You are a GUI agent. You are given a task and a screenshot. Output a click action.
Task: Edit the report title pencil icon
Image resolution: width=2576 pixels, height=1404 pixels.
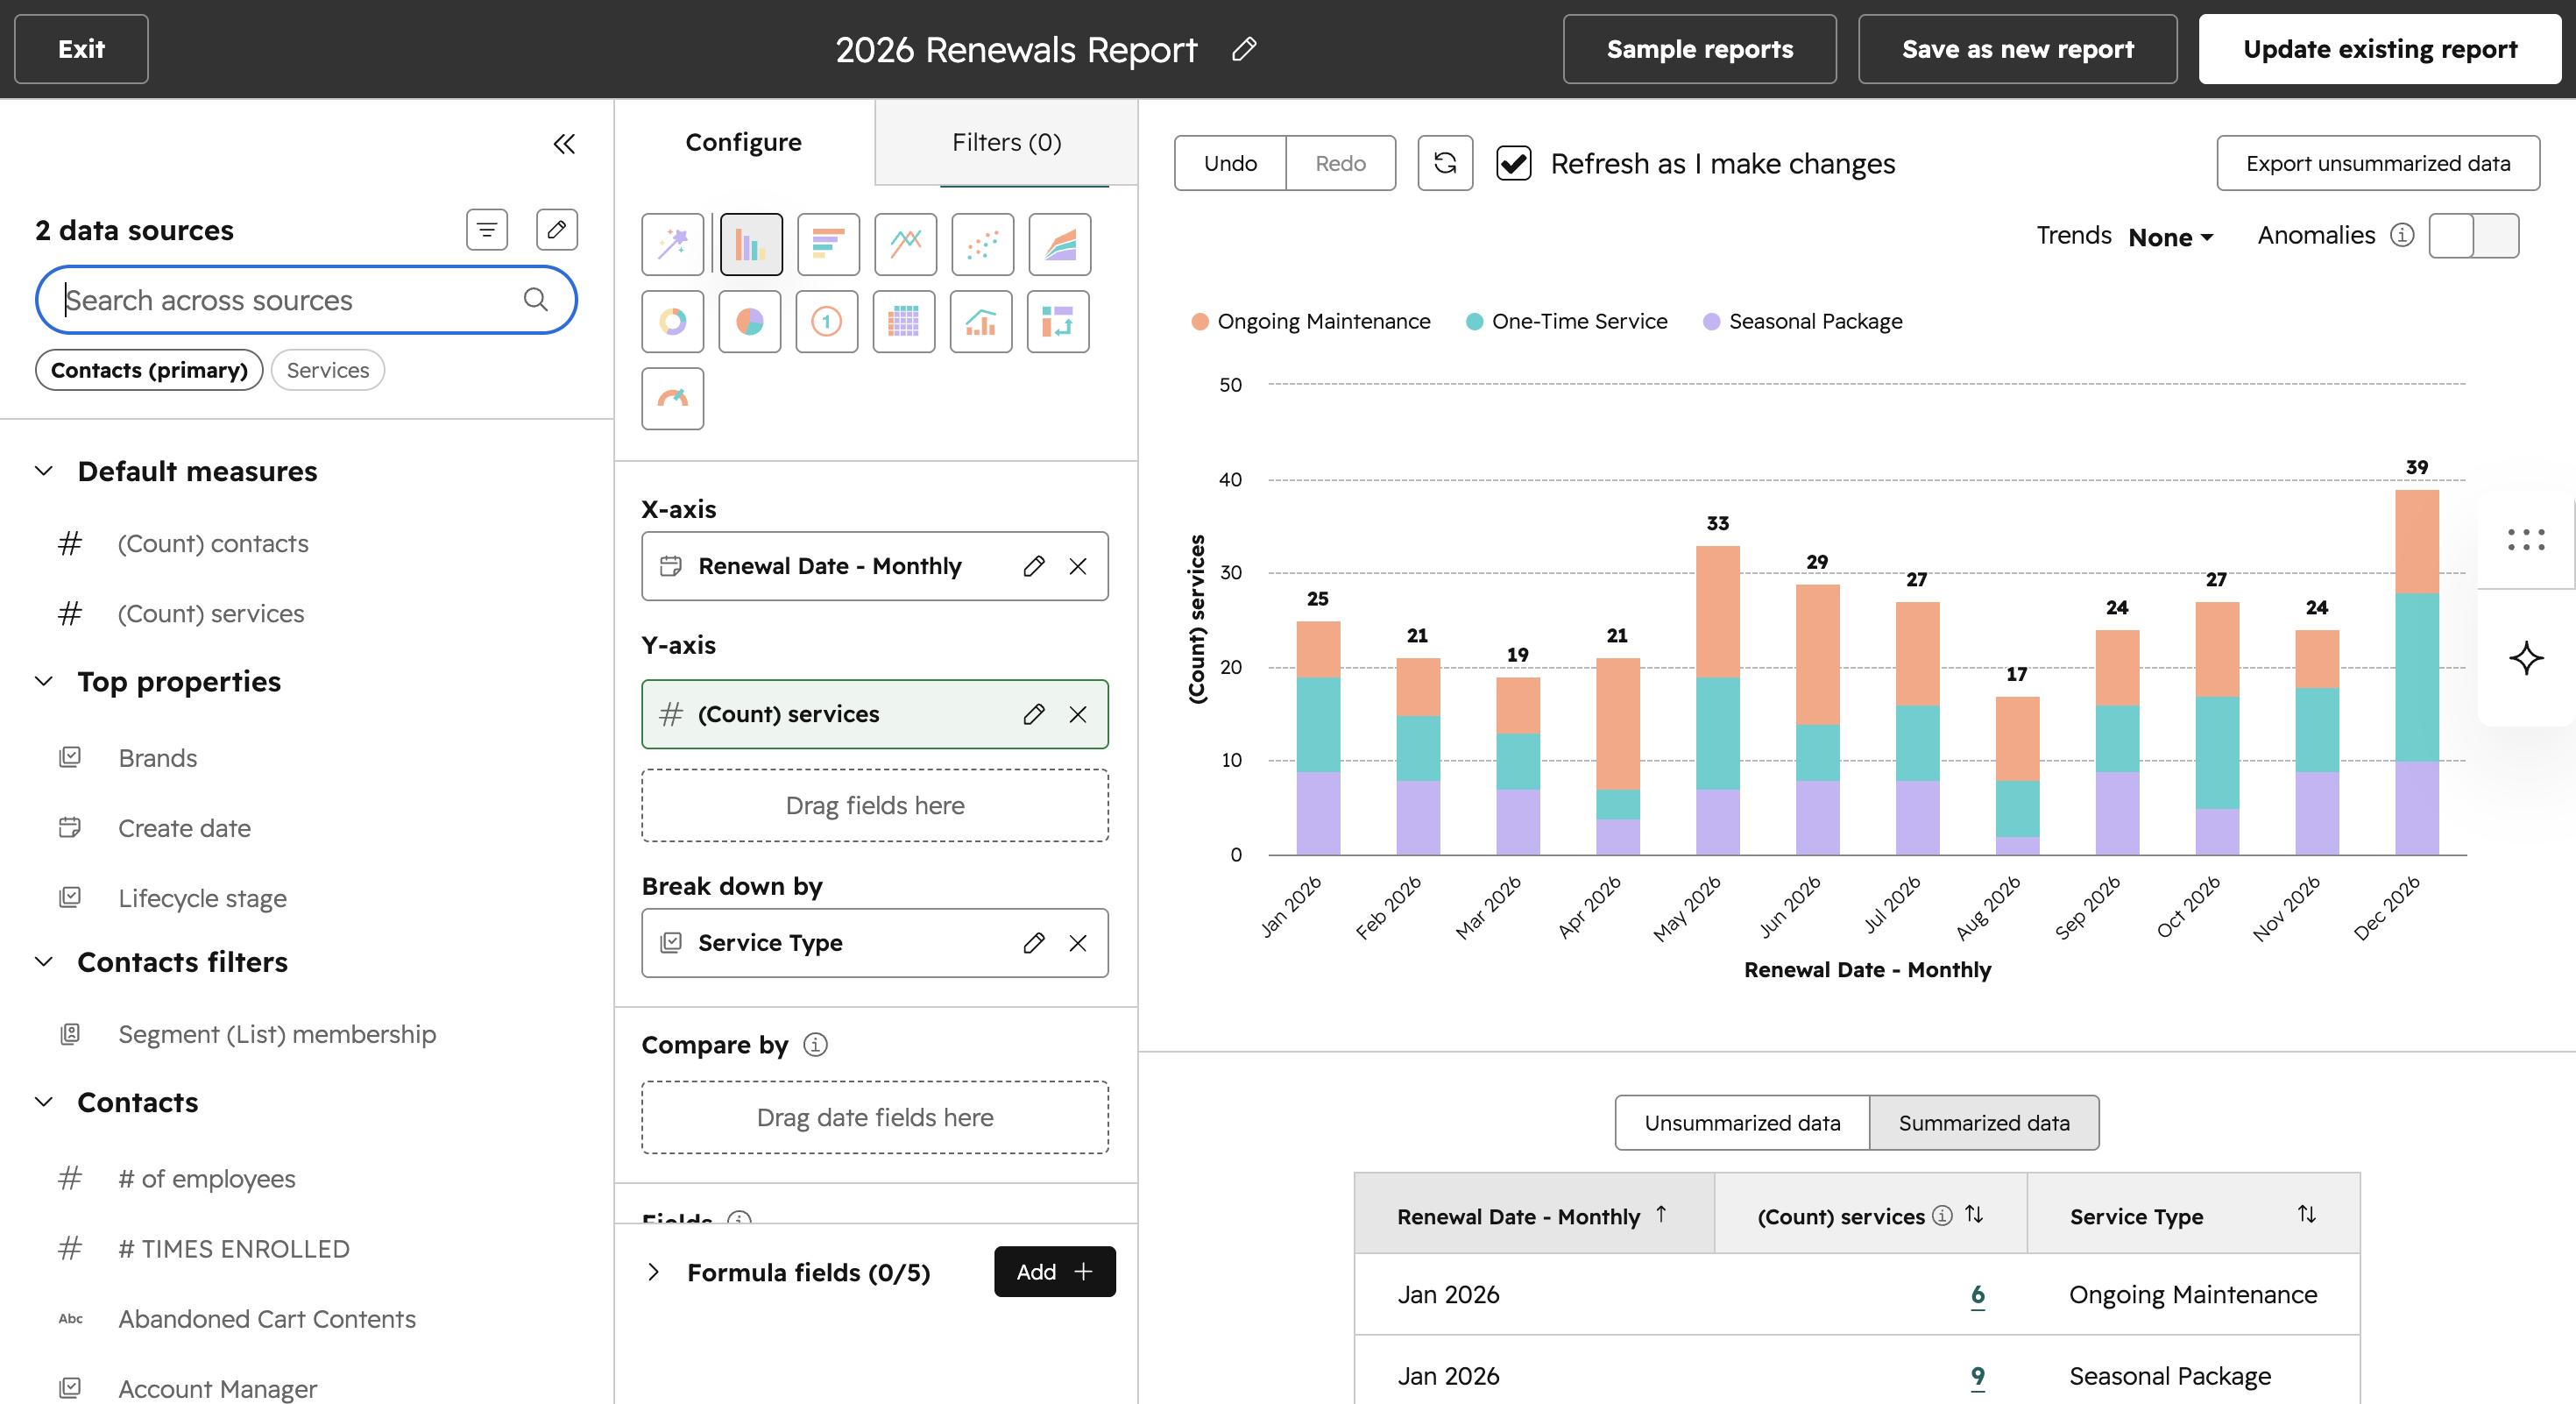point(1243,49)
